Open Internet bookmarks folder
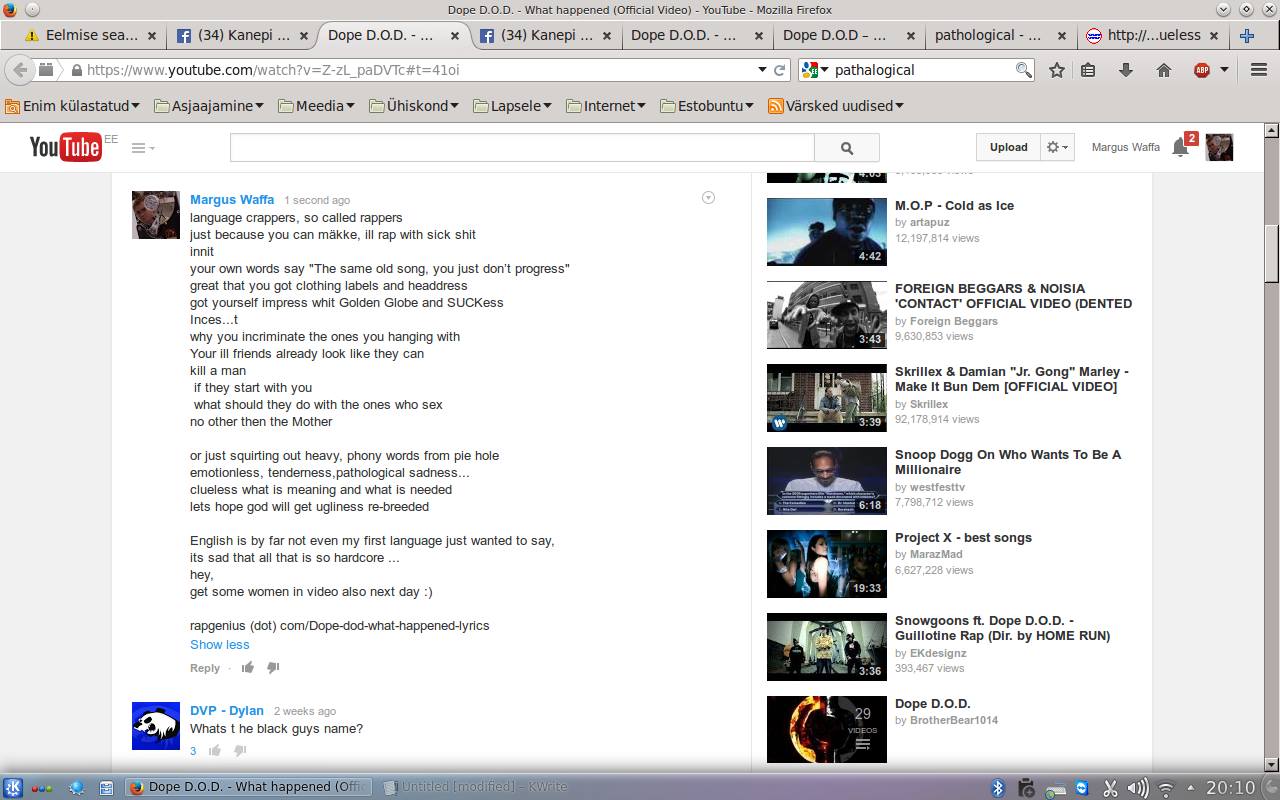This screenshot has height=800, width=1280. coord(606,106)
